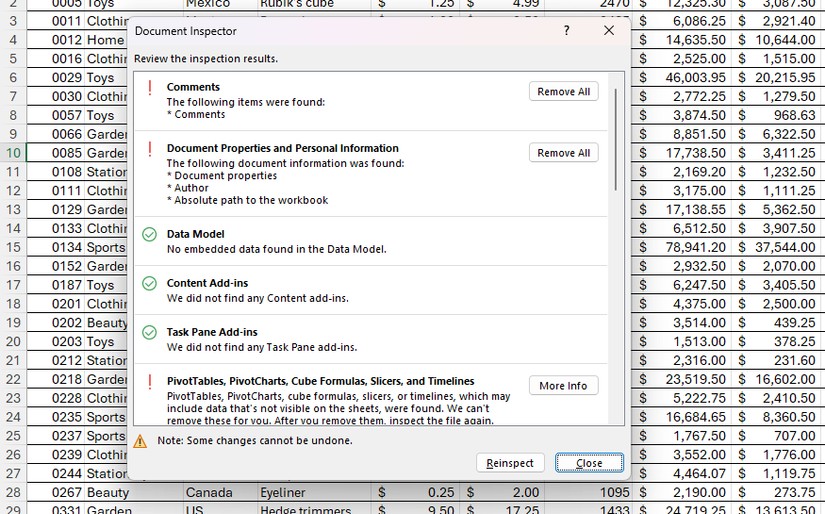Click the value 46,003.95 in the sheet
825x514 pixels.
tap(695, 77)
